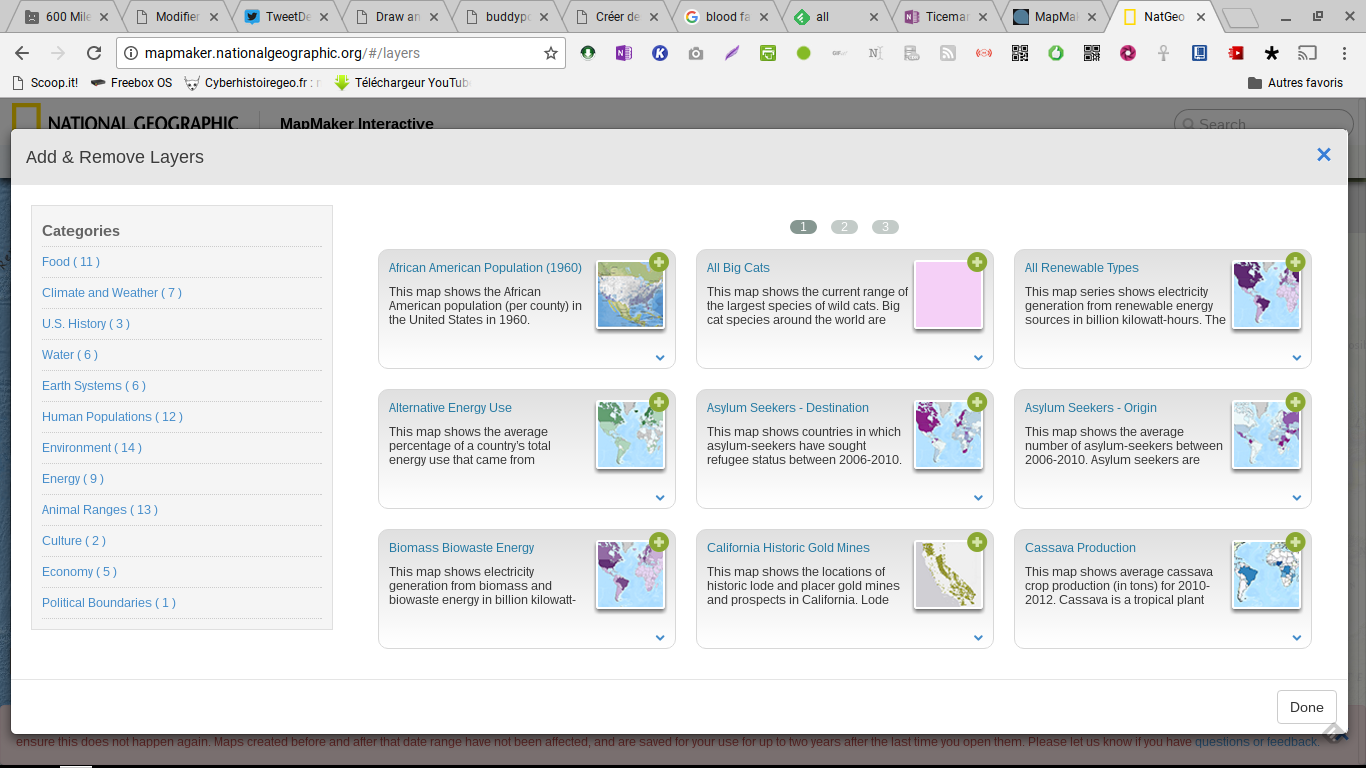Filter by U.S. History ( 3 ) category
Image resolution: width=1366 pixels, height=768 pixels.
point(86,324)
